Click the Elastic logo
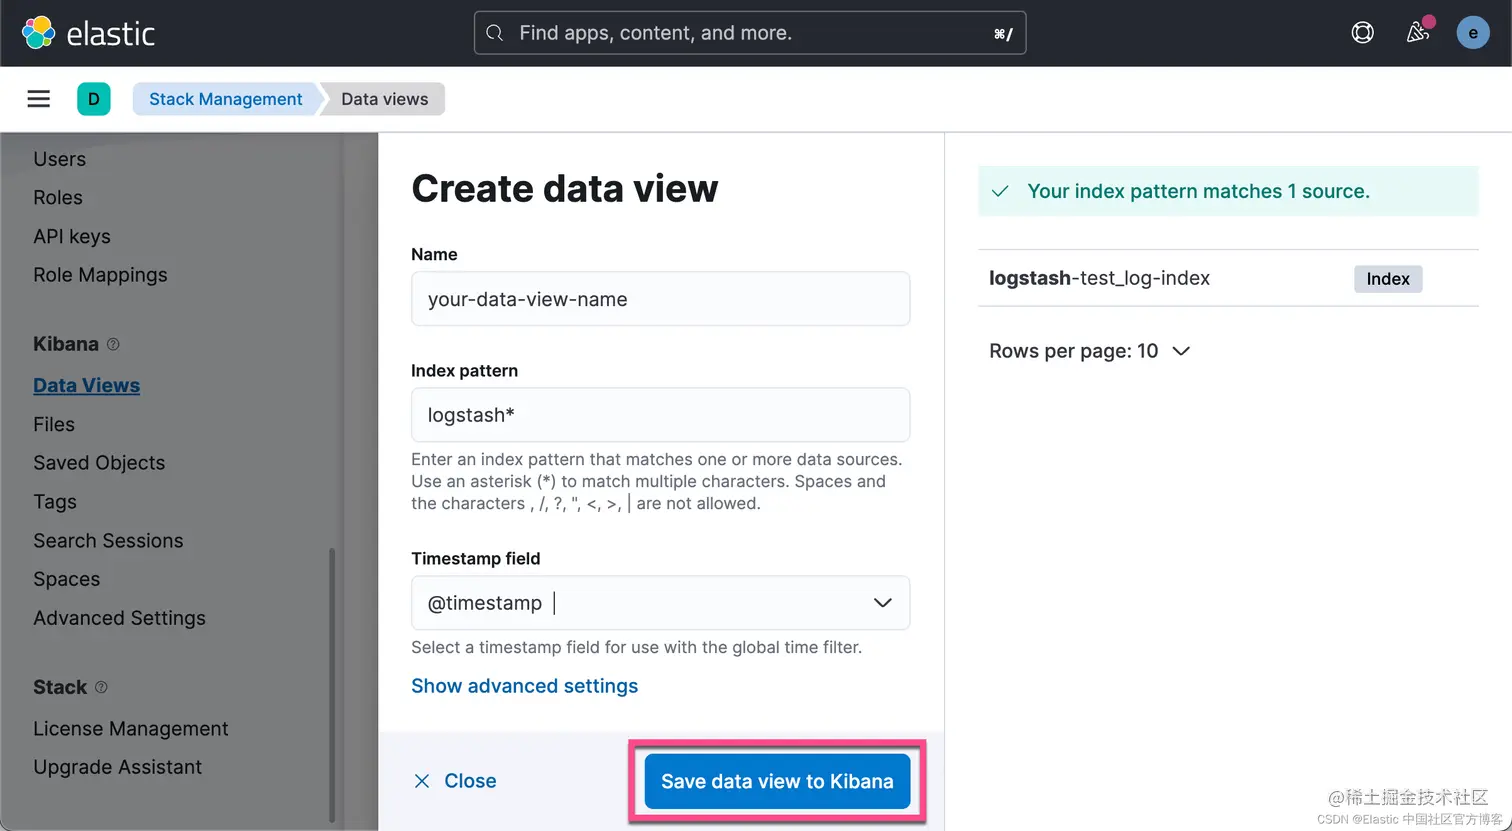The image size is (1512, 831). 88,33
